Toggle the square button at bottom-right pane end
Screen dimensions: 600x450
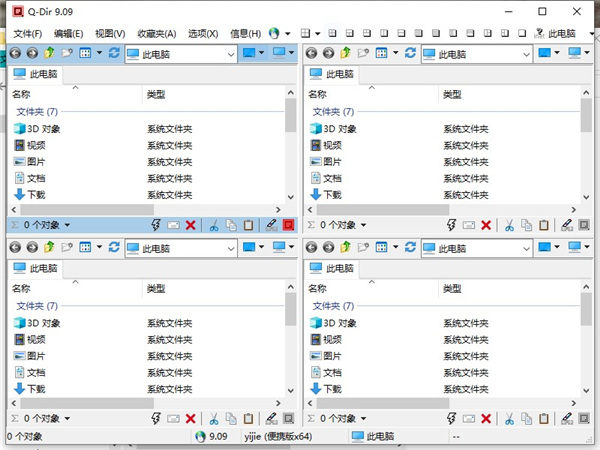coord(586,420)
